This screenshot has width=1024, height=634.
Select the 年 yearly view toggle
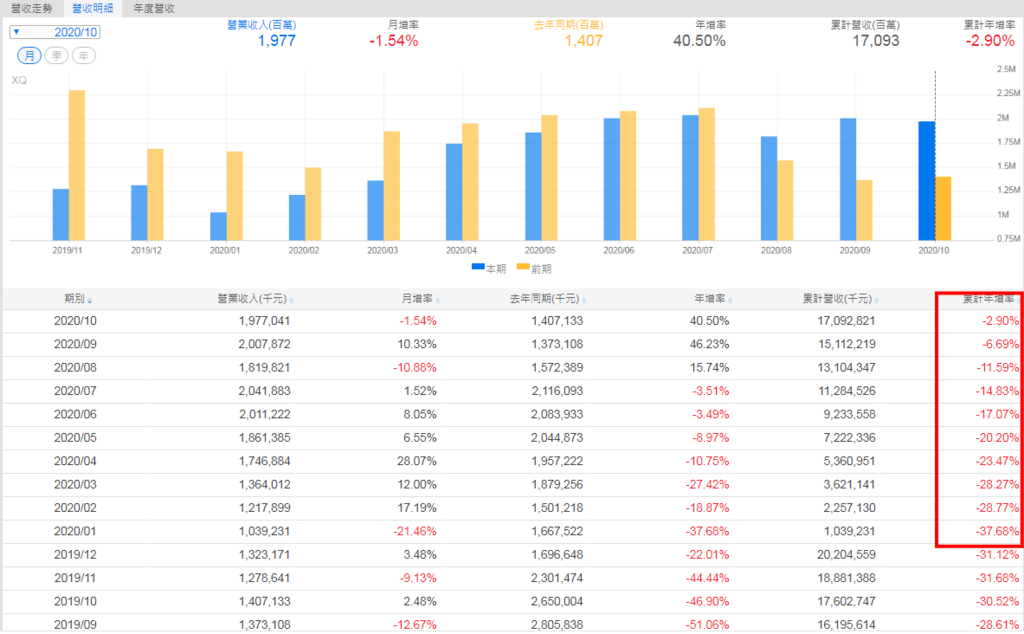84,55
